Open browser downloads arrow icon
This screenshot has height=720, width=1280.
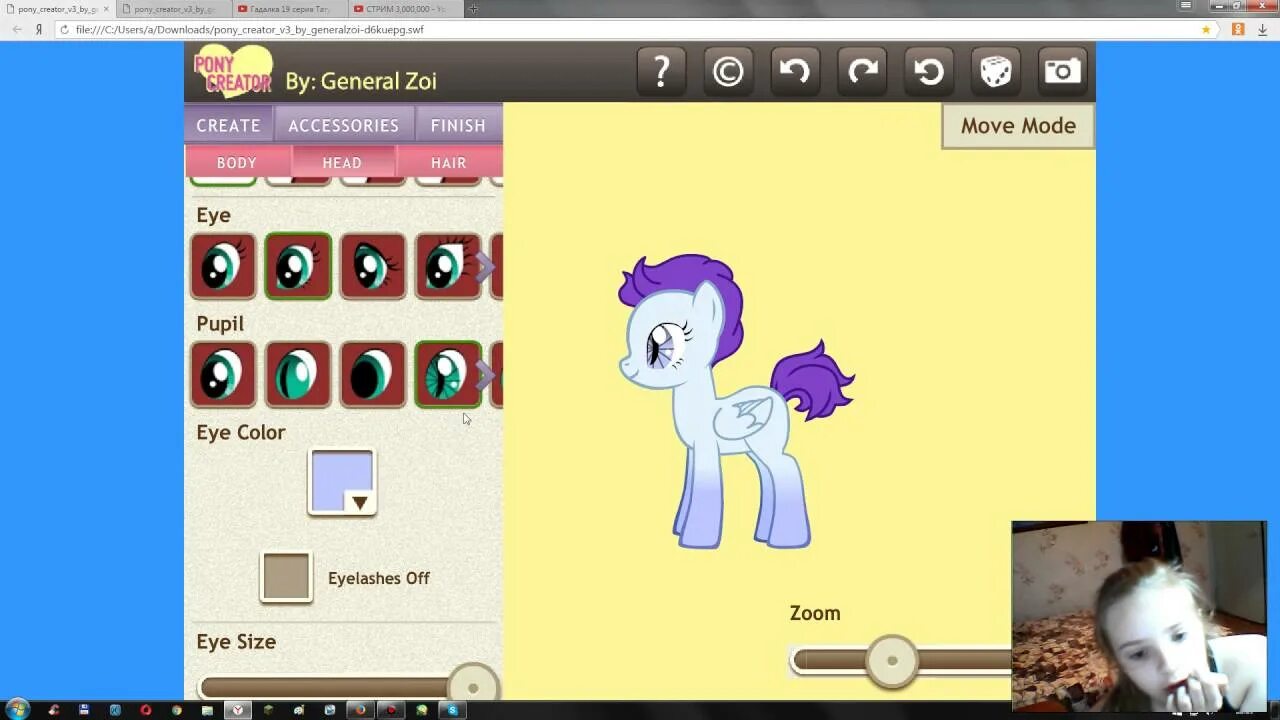[1262, 30]
